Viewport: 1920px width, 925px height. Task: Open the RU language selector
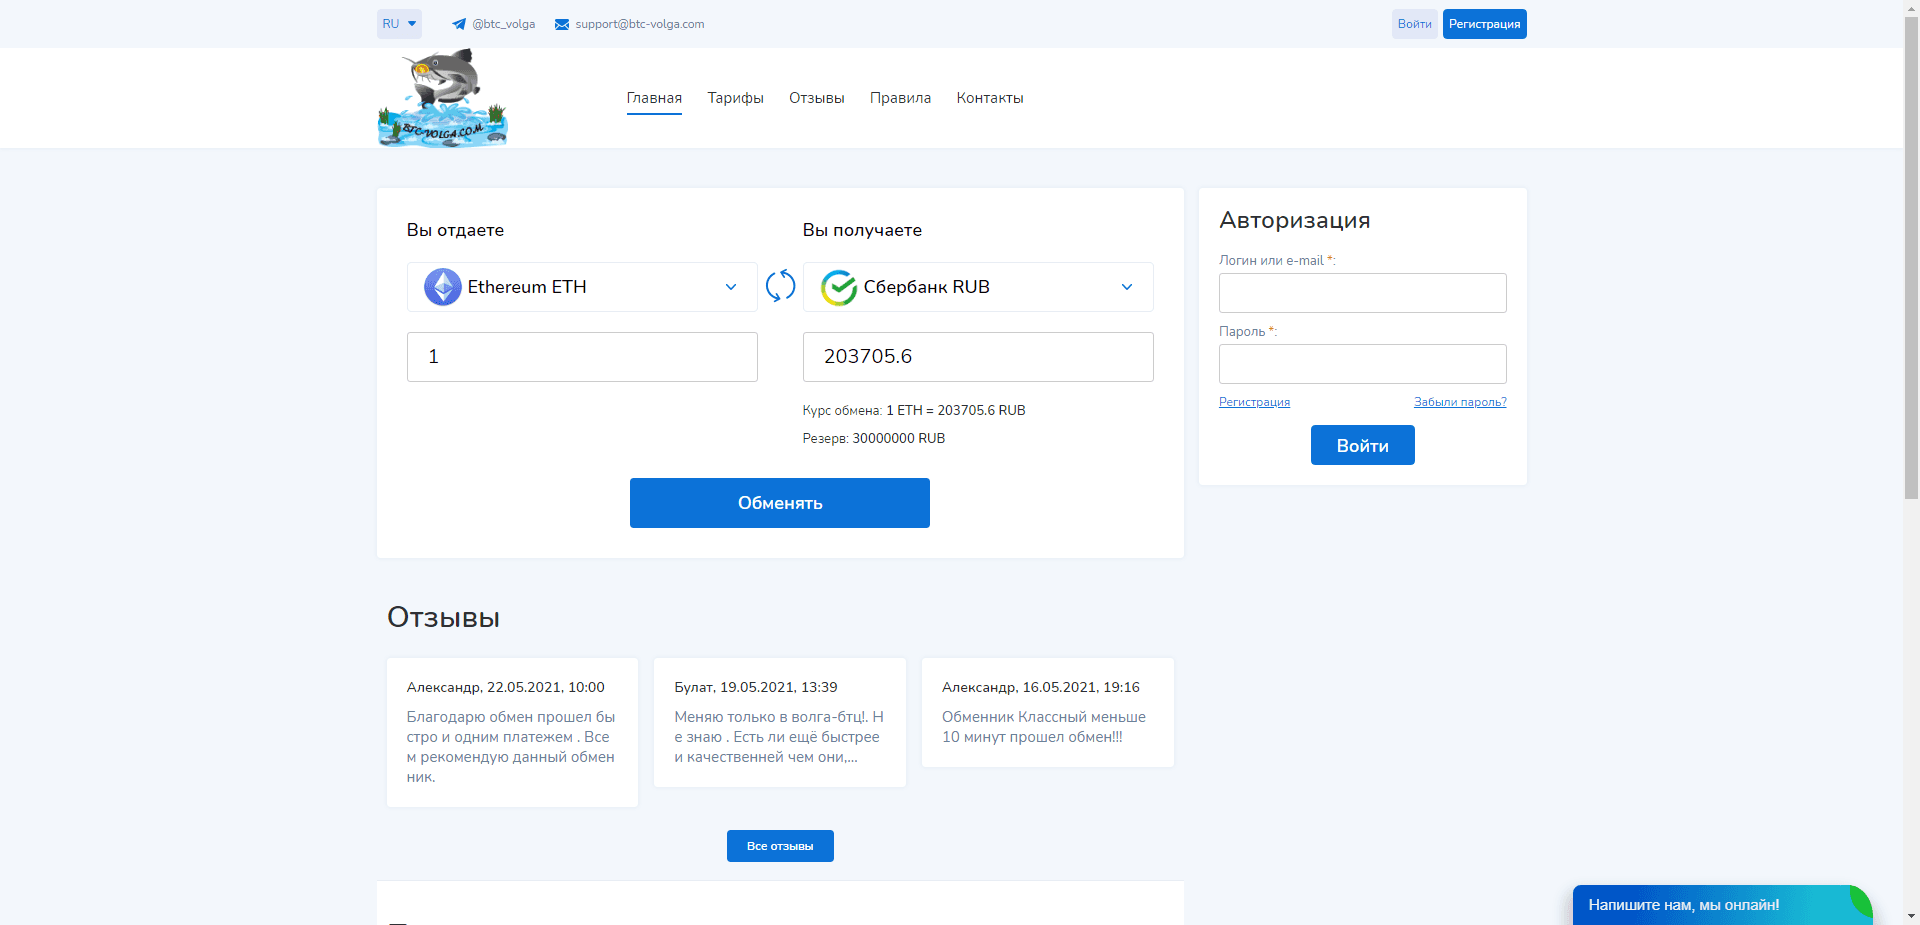(399, 24)
